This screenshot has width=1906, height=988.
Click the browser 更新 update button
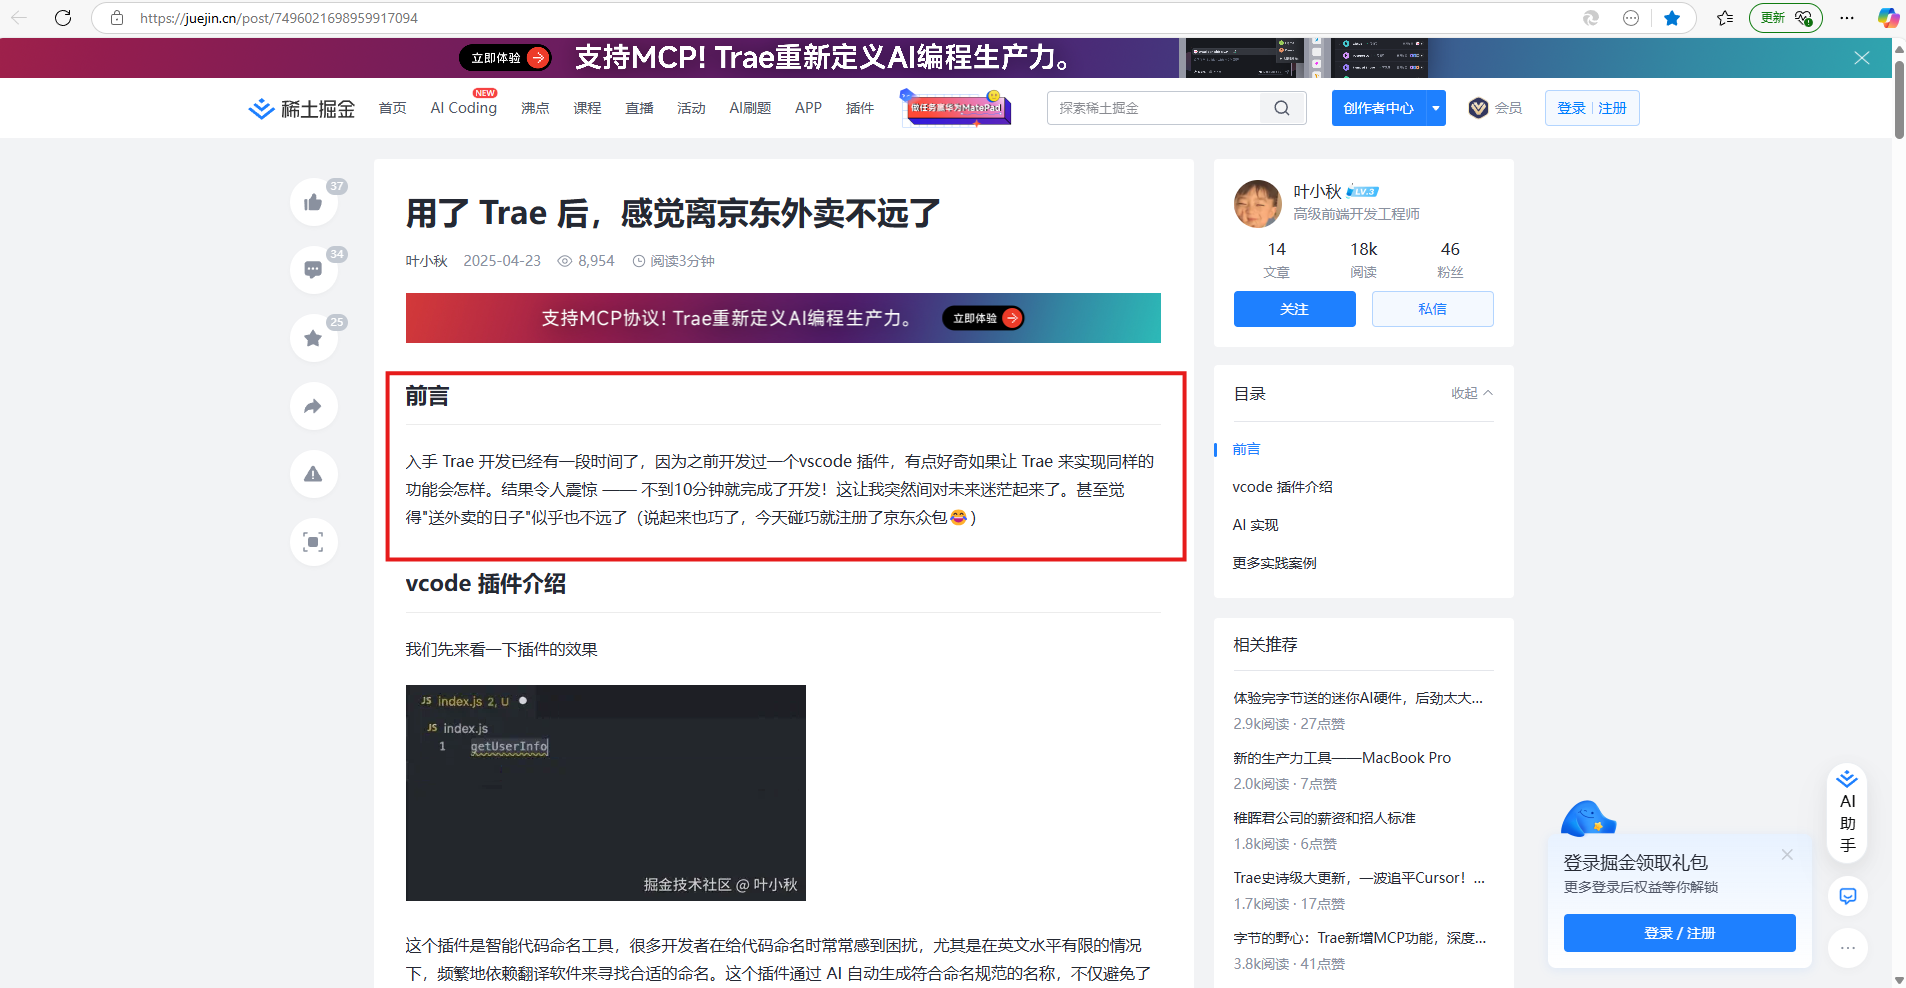[x=1785, y=18]
